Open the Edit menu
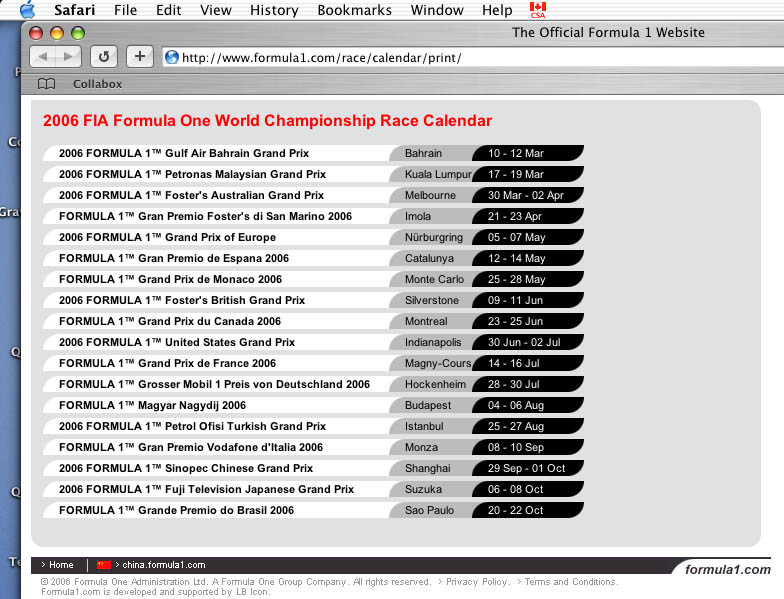784x599 pixels. point(168,10)
